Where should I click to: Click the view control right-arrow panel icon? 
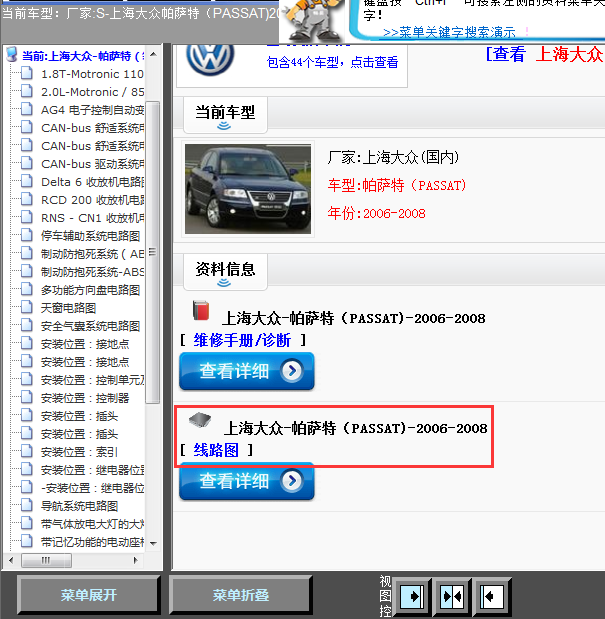413,596
